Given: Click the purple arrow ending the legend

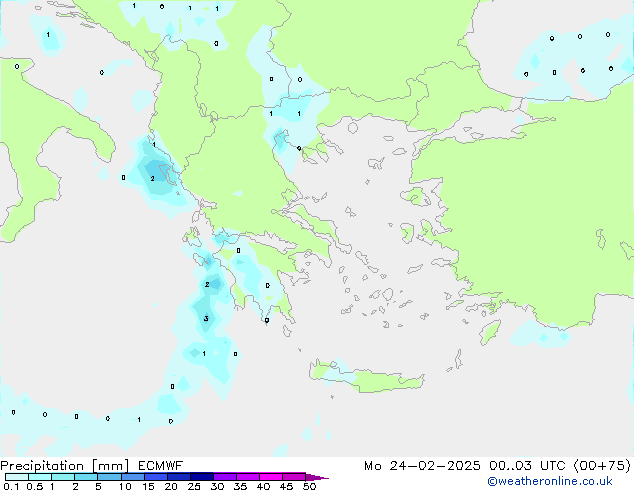Looking at the screenshot, I should click(x=317, y=477).
